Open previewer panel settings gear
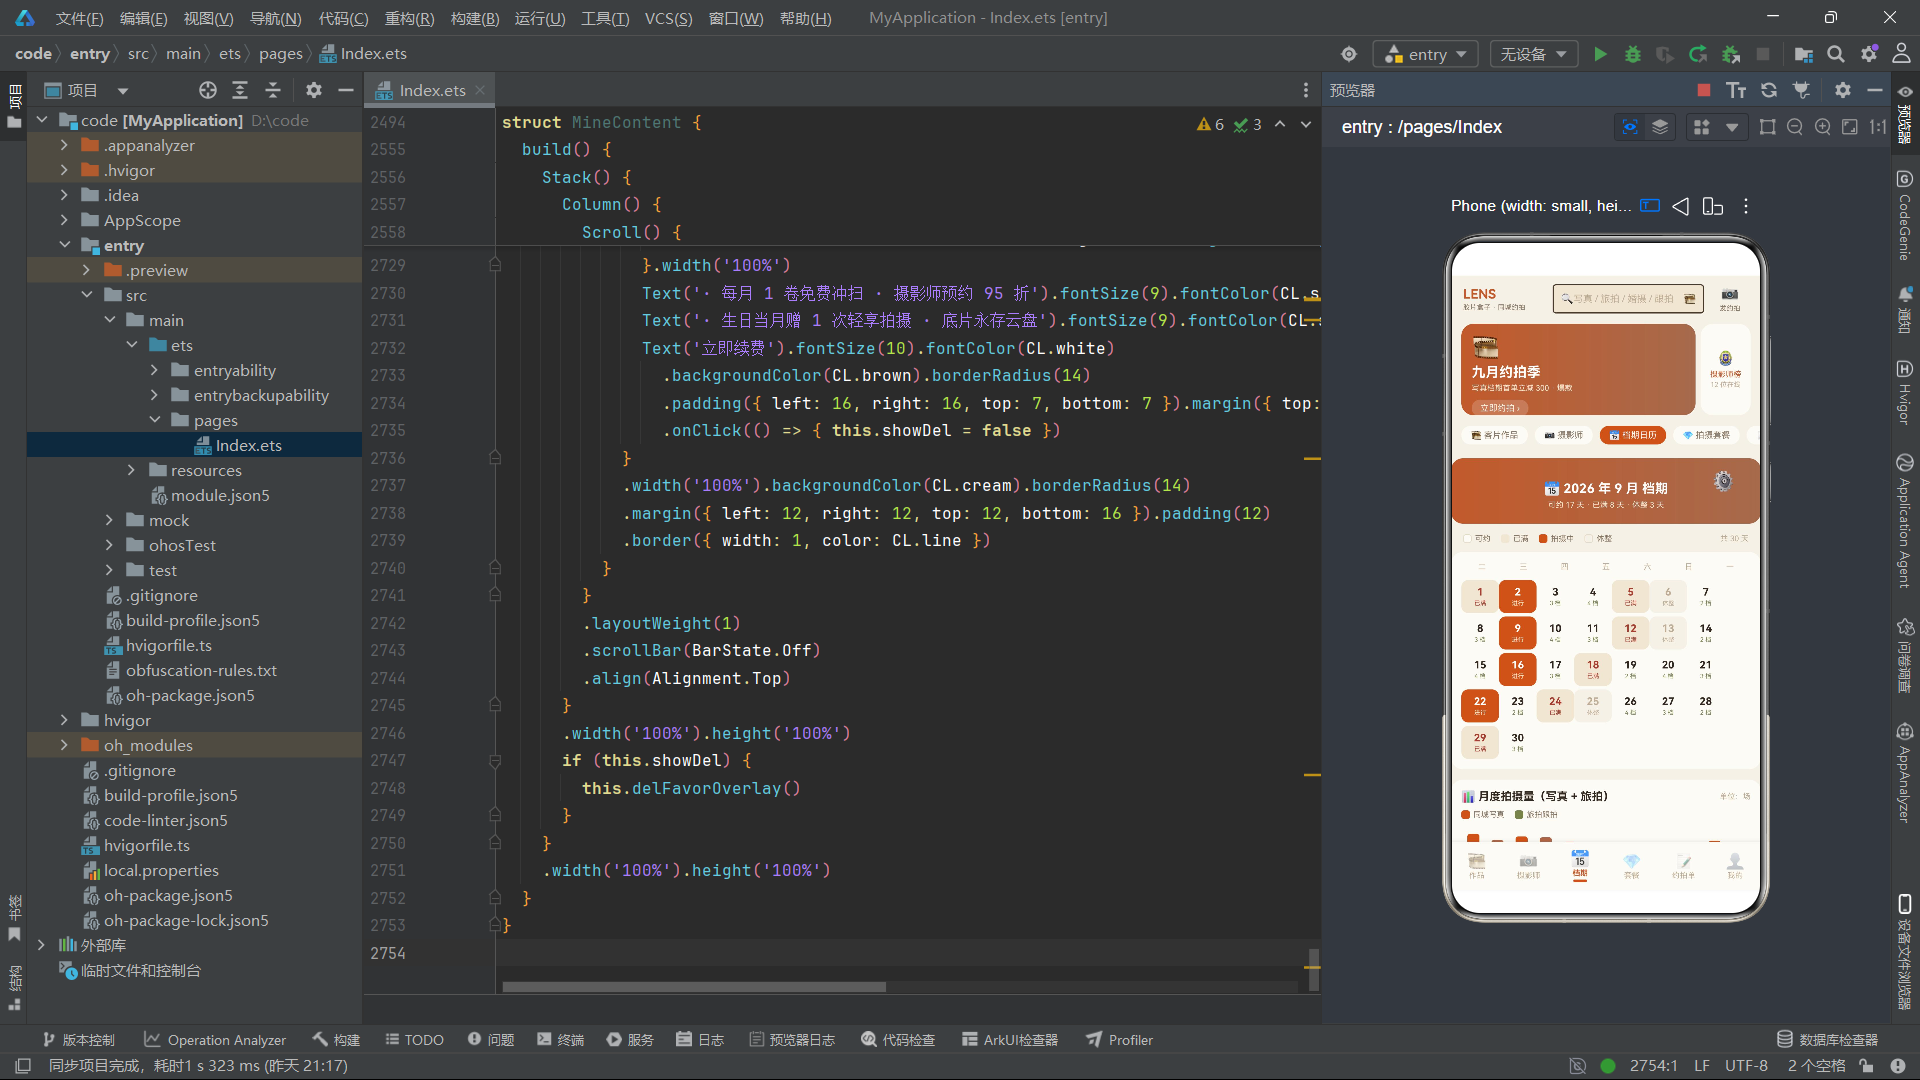This screenshot has height=1080, width=1920. tap(1843, 90)
